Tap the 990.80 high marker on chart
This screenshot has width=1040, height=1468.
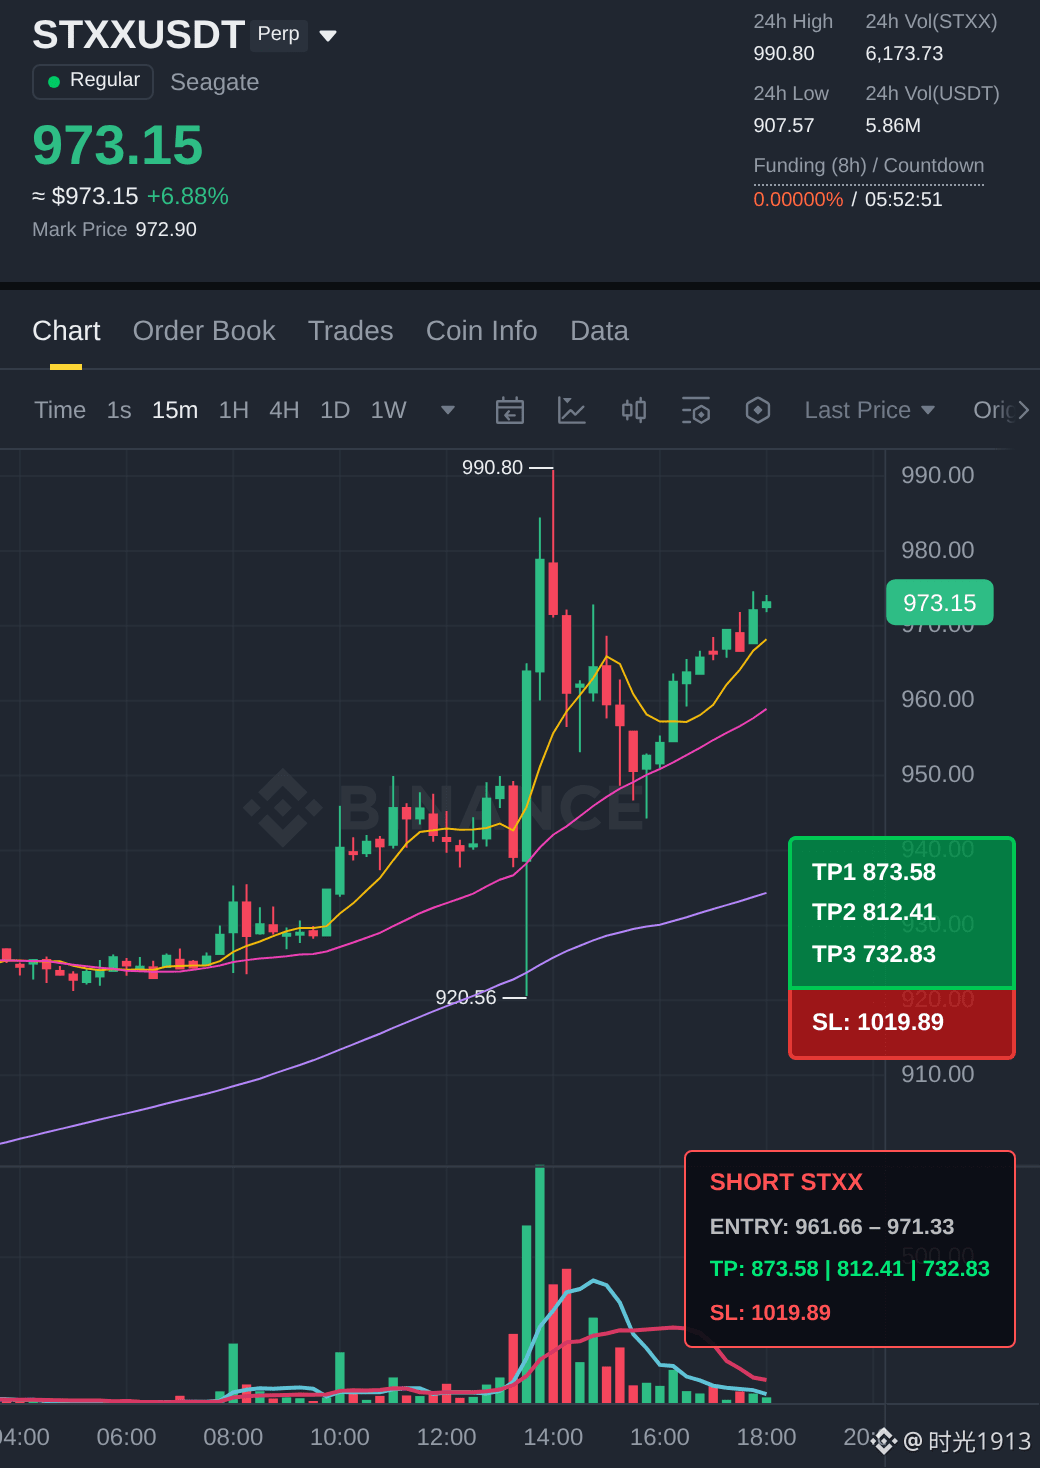[x=492, y=468]
